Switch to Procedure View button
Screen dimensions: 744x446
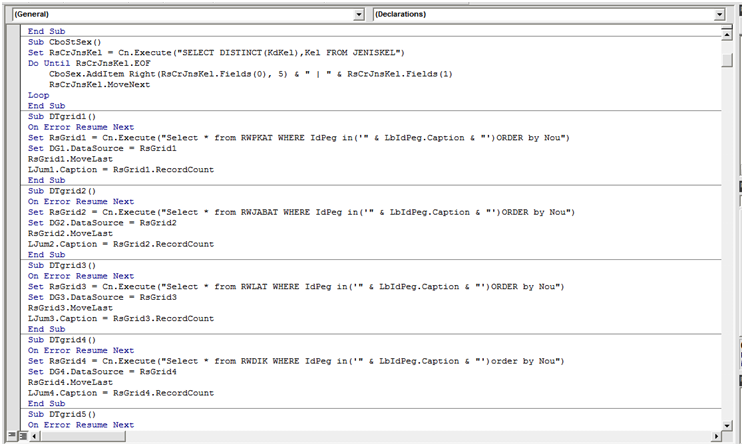click(11, 435)
